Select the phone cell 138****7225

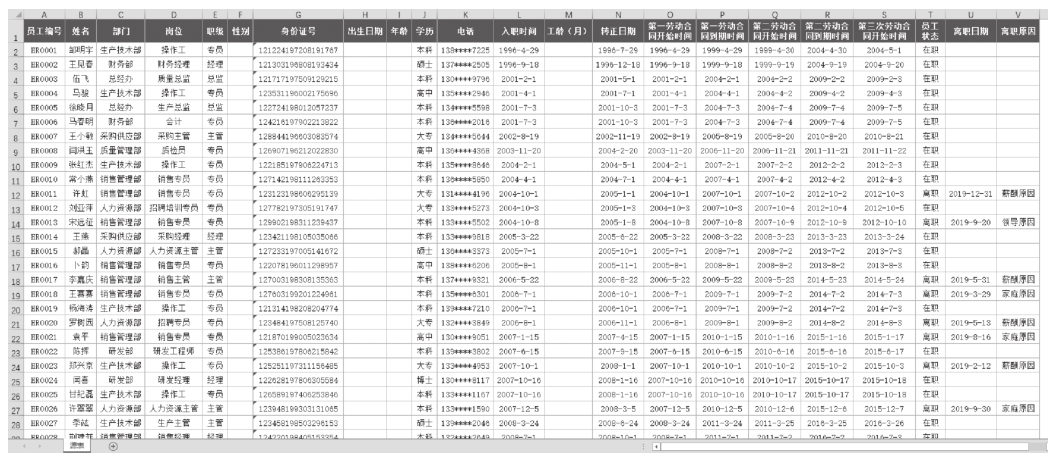pyautogui.click(x=465, y=50)
